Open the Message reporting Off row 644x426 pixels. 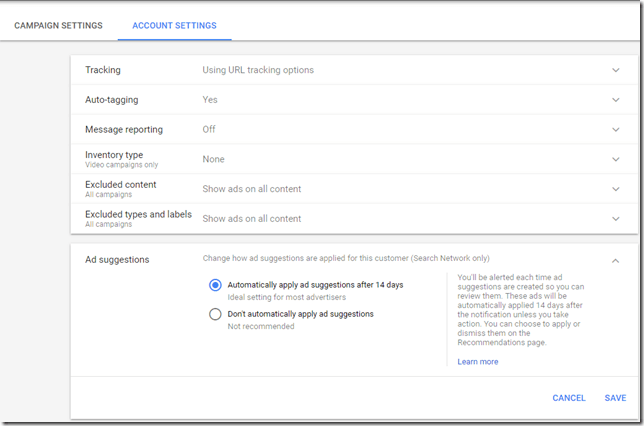tap(209, 129)
